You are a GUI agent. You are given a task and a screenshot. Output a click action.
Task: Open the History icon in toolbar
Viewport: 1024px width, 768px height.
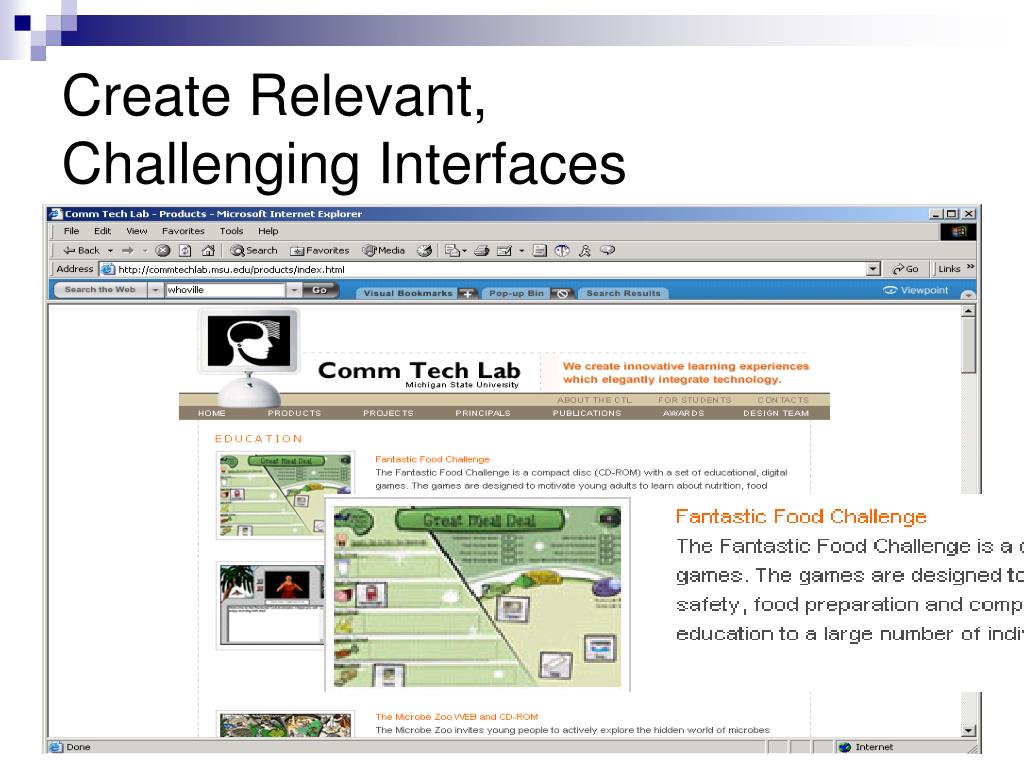click(x=424, y=251)
